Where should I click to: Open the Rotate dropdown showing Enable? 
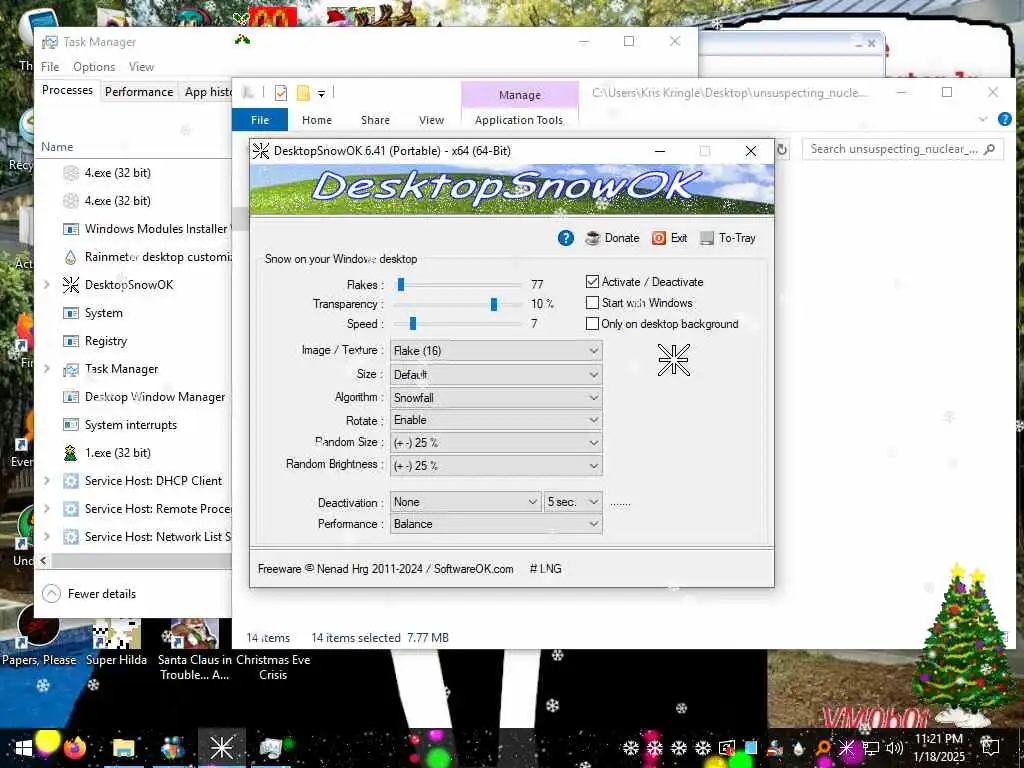[x=496, y=420]
